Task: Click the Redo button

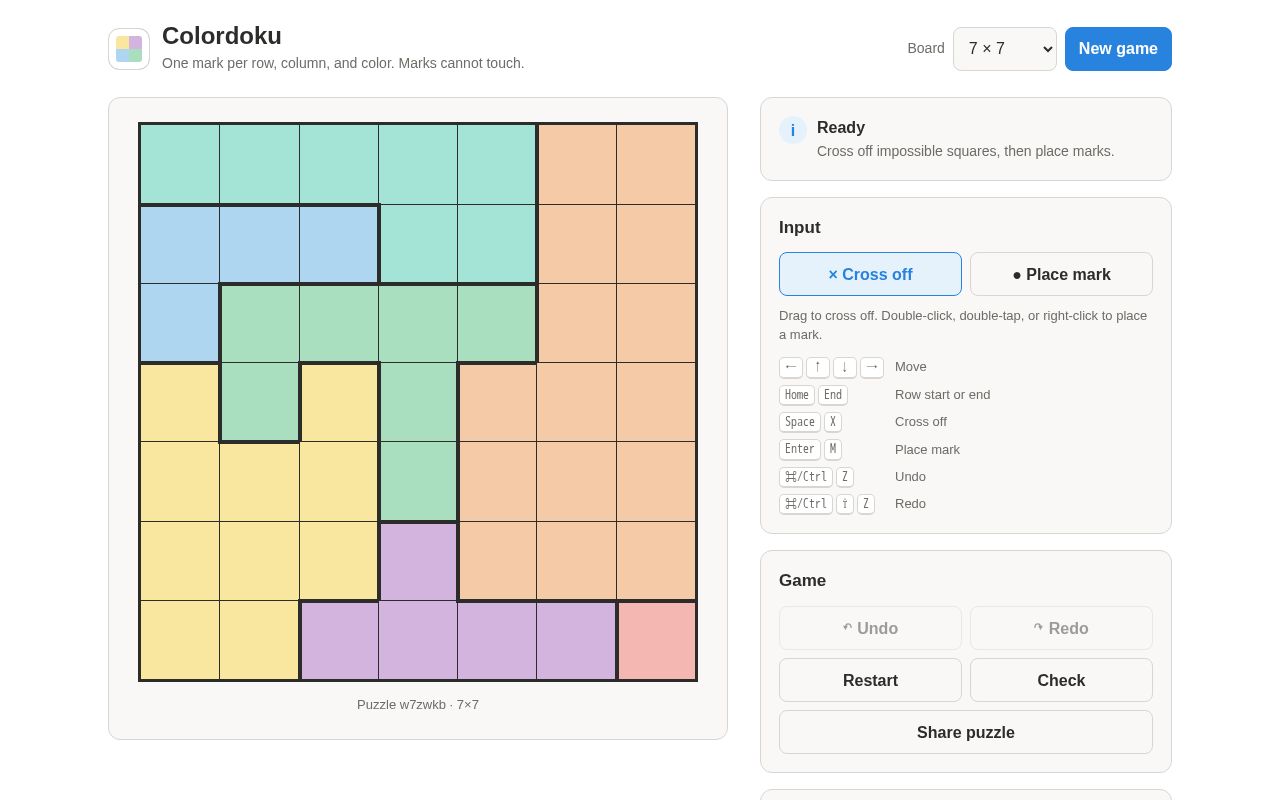Action: [1061, 628]
